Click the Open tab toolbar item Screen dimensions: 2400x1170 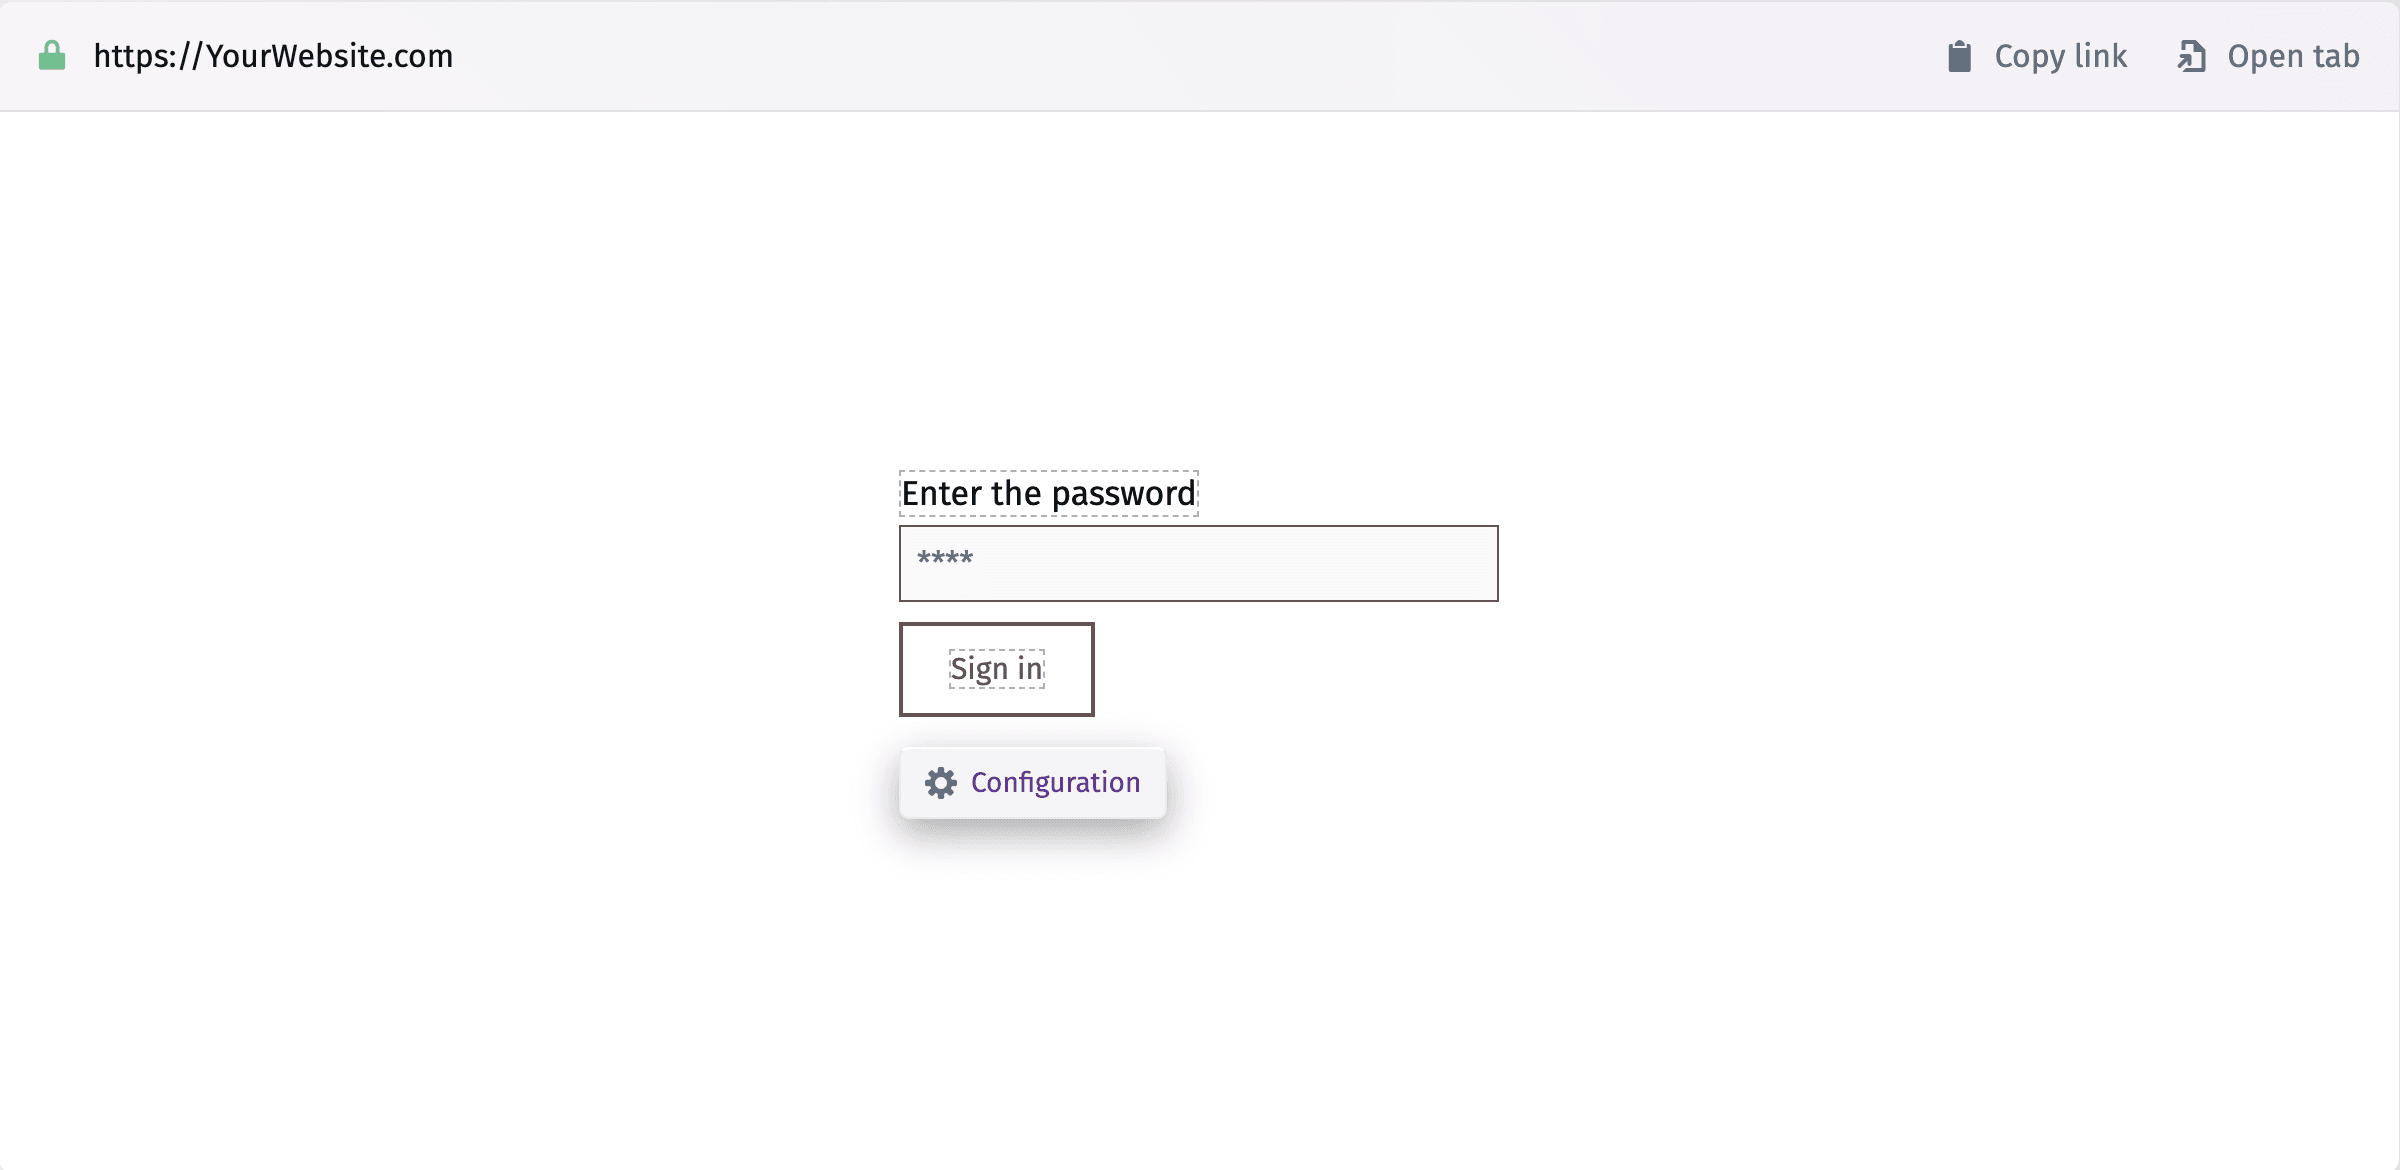tap(2270, 55)
